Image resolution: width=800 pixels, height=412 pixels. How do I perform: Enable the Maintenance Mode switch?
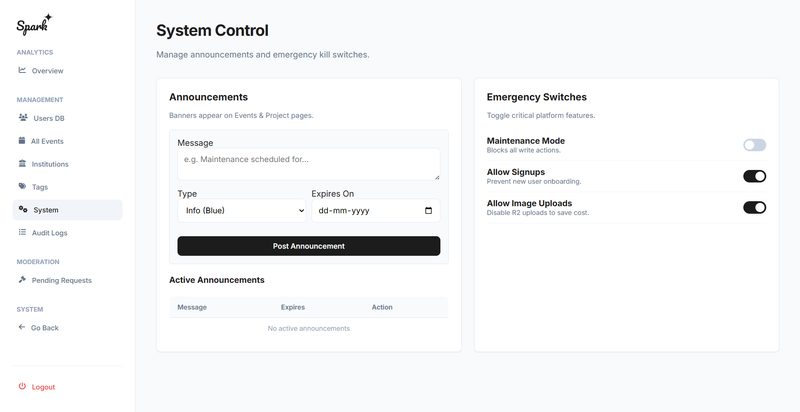pyautogui.click(x=754, y=145)
